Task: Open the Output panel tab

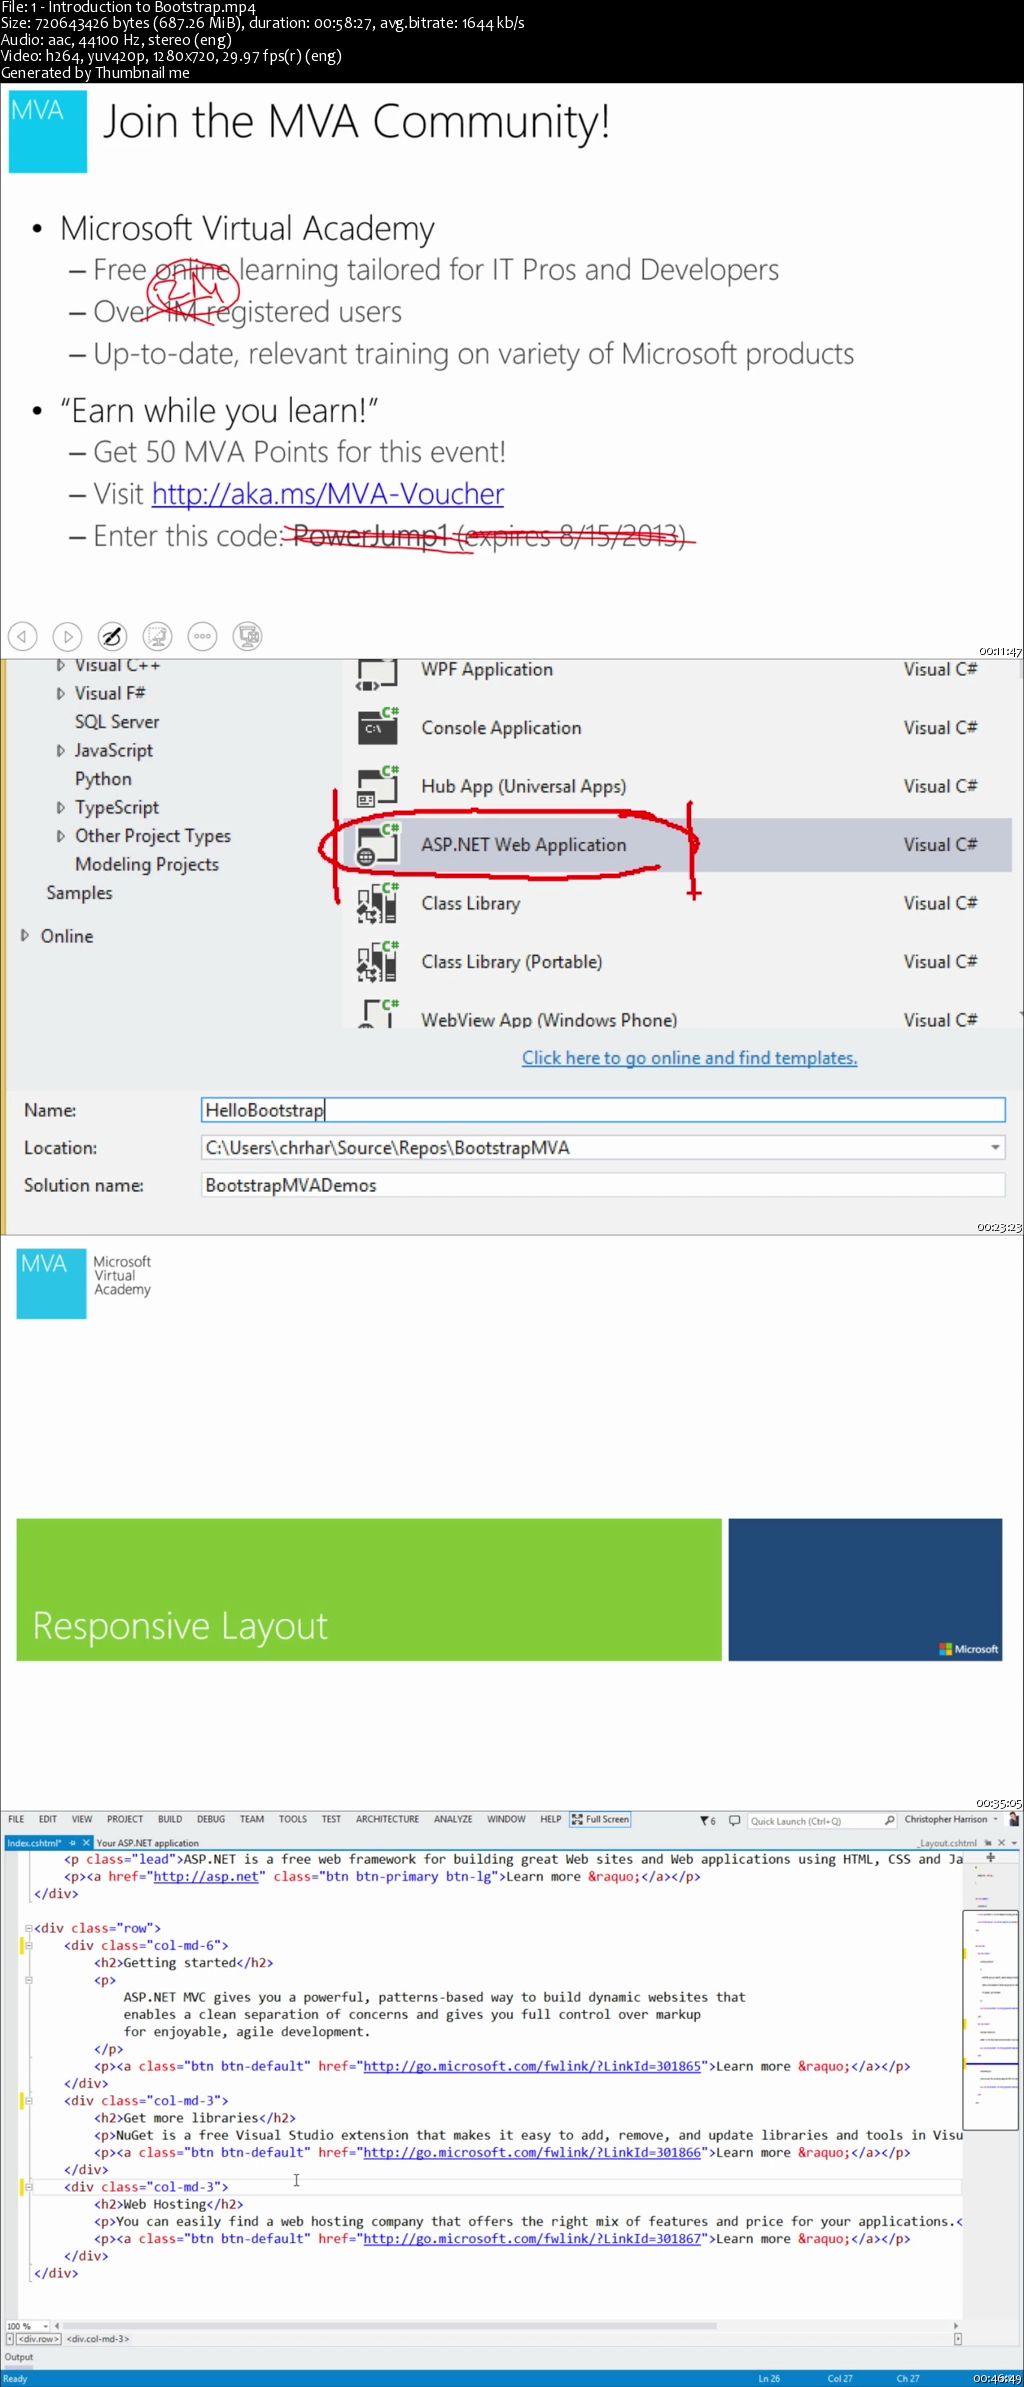Action: pos(19,2357)
